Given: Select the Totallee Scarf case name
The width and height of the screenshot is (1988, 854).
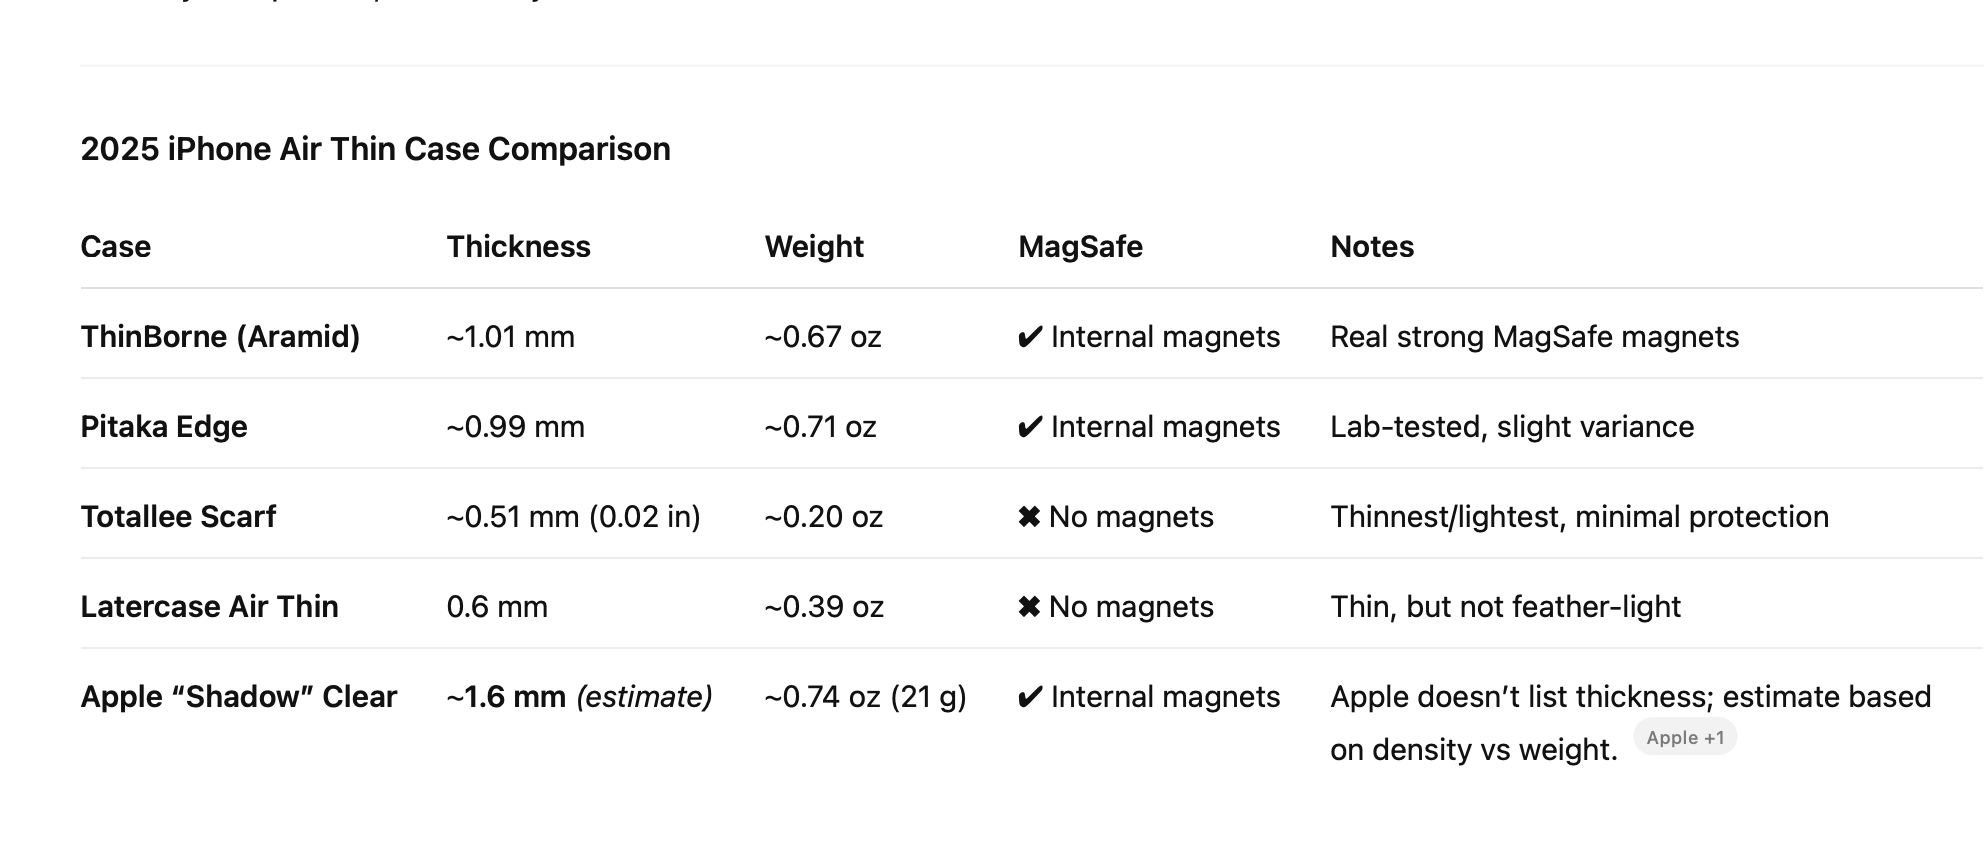Looking at the screenshot, I should pos(178,517).
